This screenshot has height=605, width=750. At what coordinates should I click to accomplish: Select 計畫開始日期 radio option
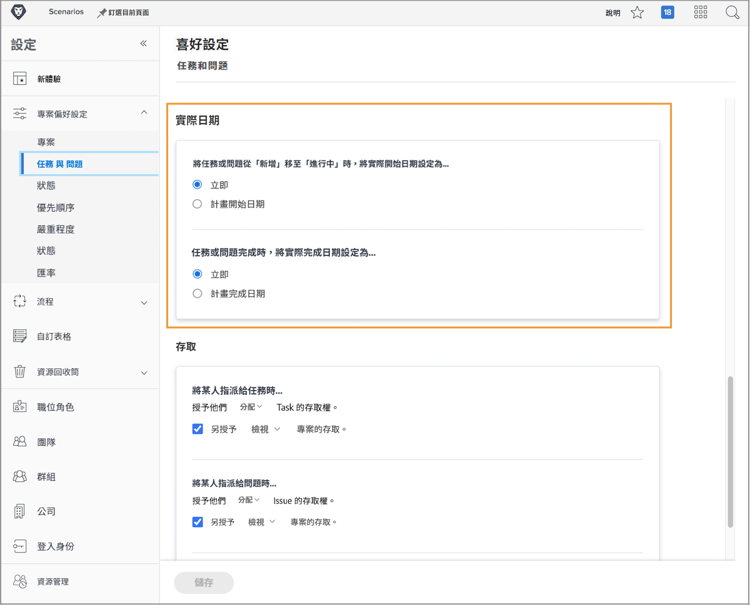click(197, 204)
